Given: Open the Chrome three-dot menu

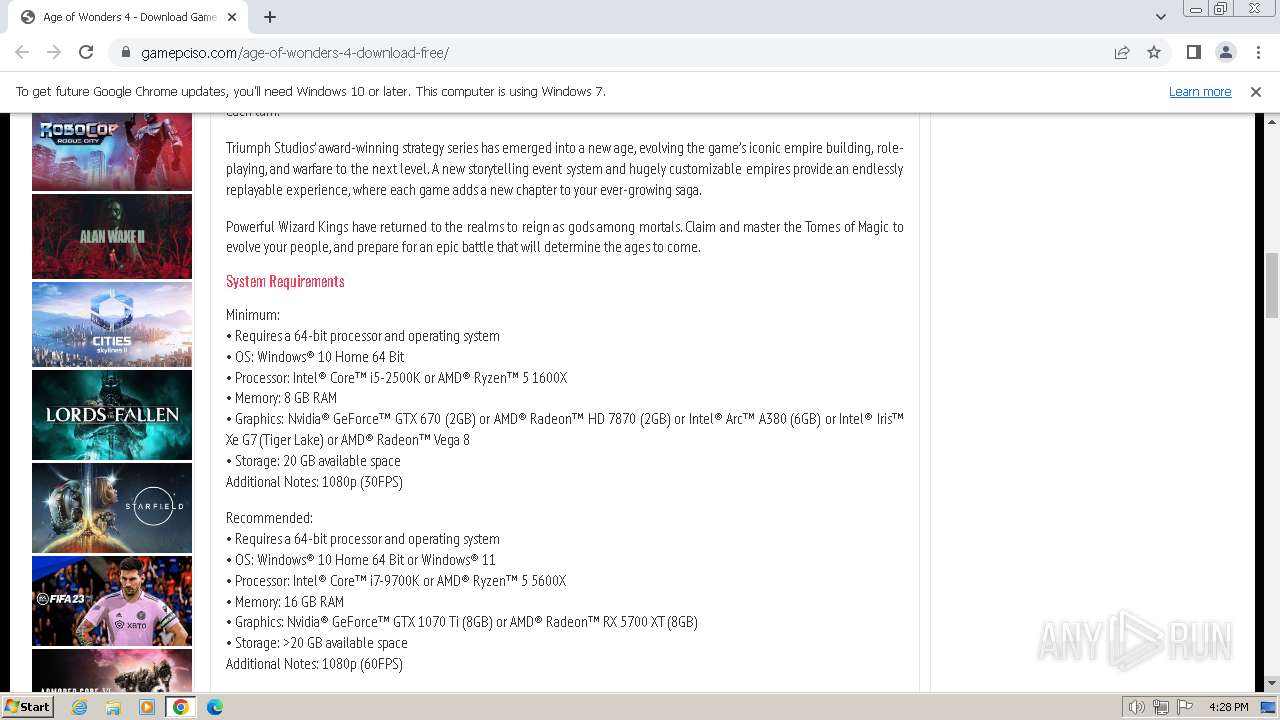Looking at the screenshot, I should (x=1257, y=52).
